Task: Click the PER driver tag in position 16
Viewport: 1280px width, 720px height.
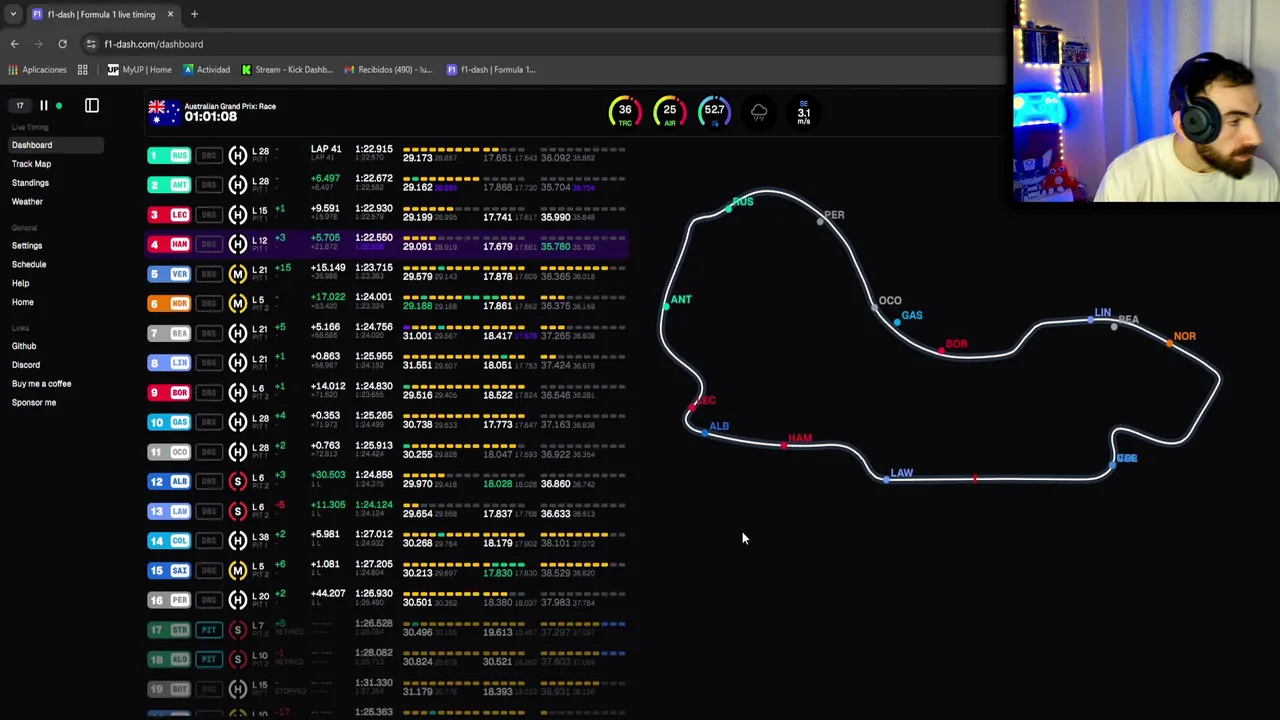Action: (x=169, y=600)
